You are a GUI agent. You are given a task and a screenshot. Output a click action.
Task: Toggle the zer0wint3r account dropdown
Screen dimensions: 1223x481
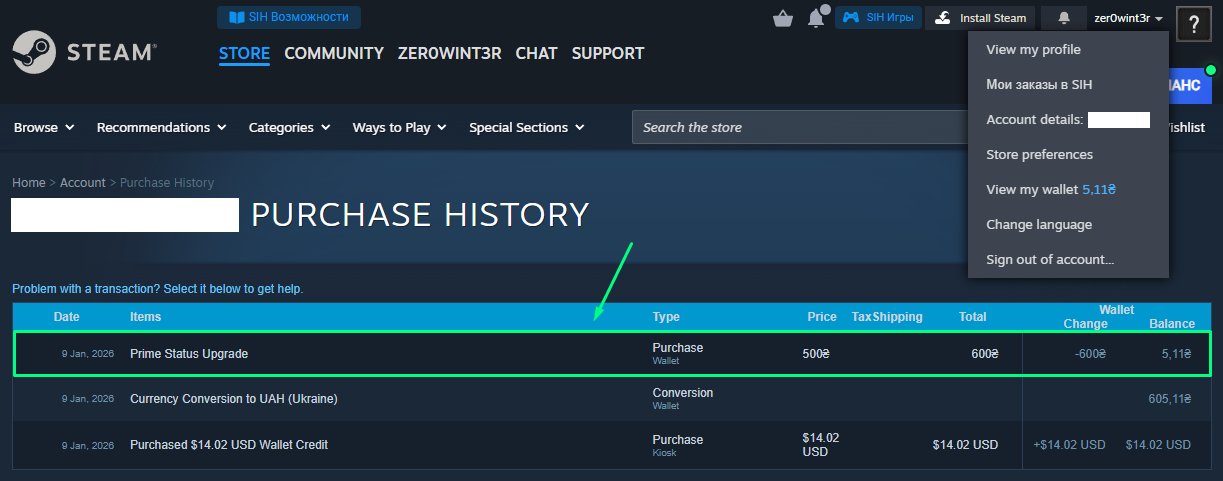1129,18
